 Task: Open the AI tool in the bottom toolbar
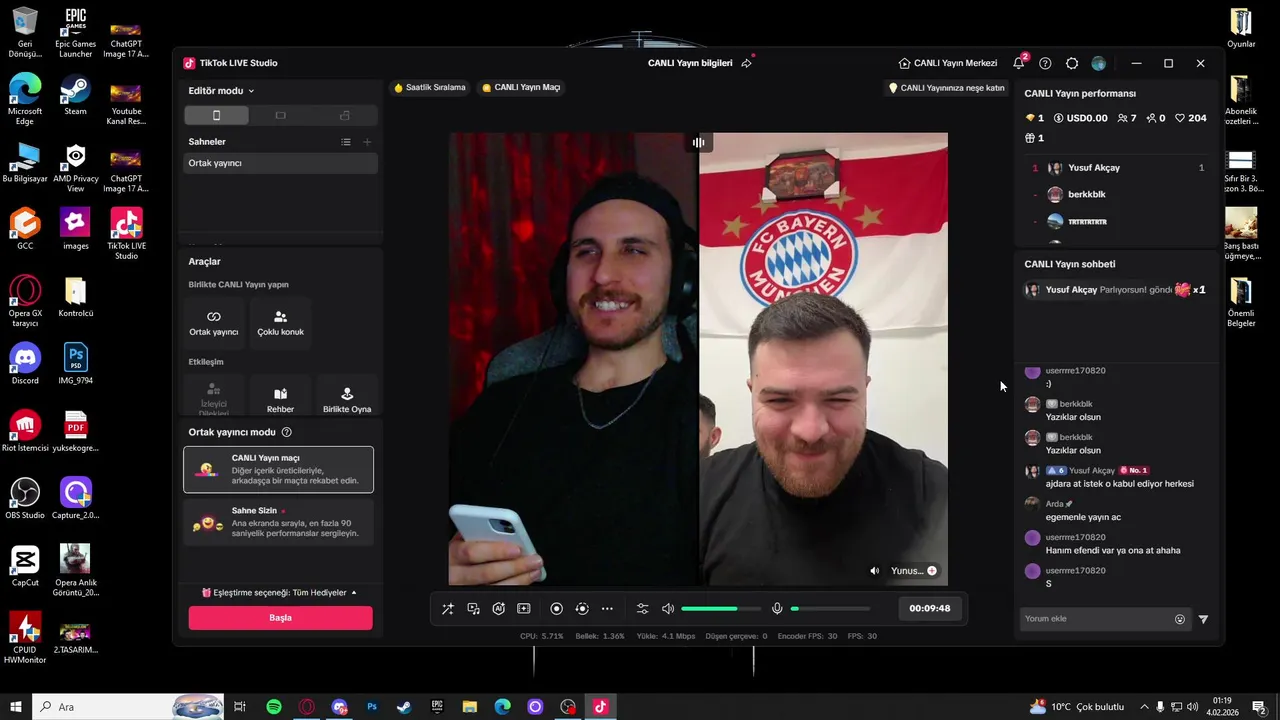[498, 609]
